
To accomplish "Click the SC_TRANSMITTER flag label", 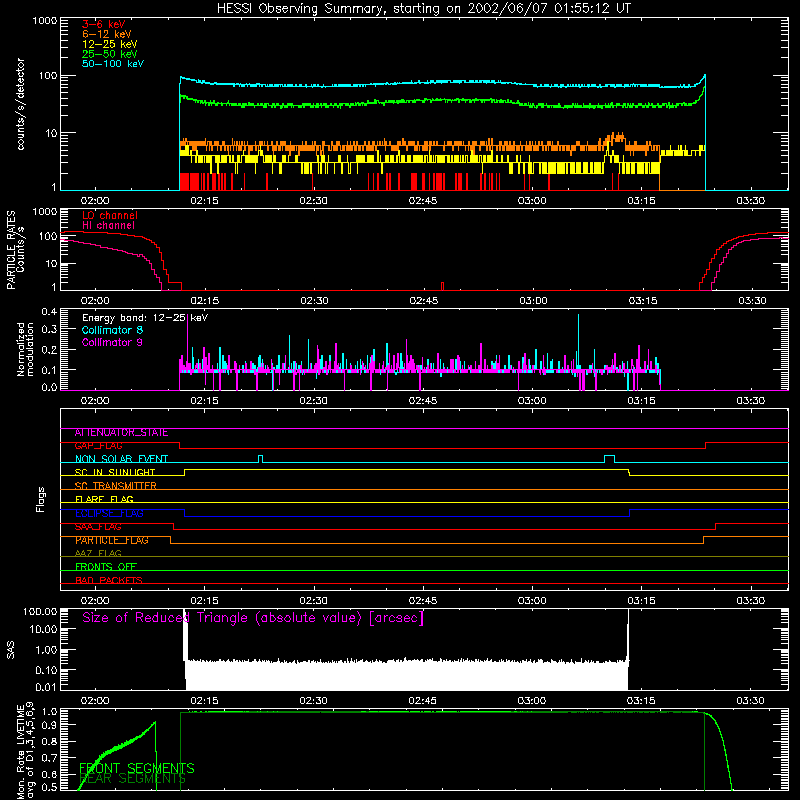I will coord(116,486).
